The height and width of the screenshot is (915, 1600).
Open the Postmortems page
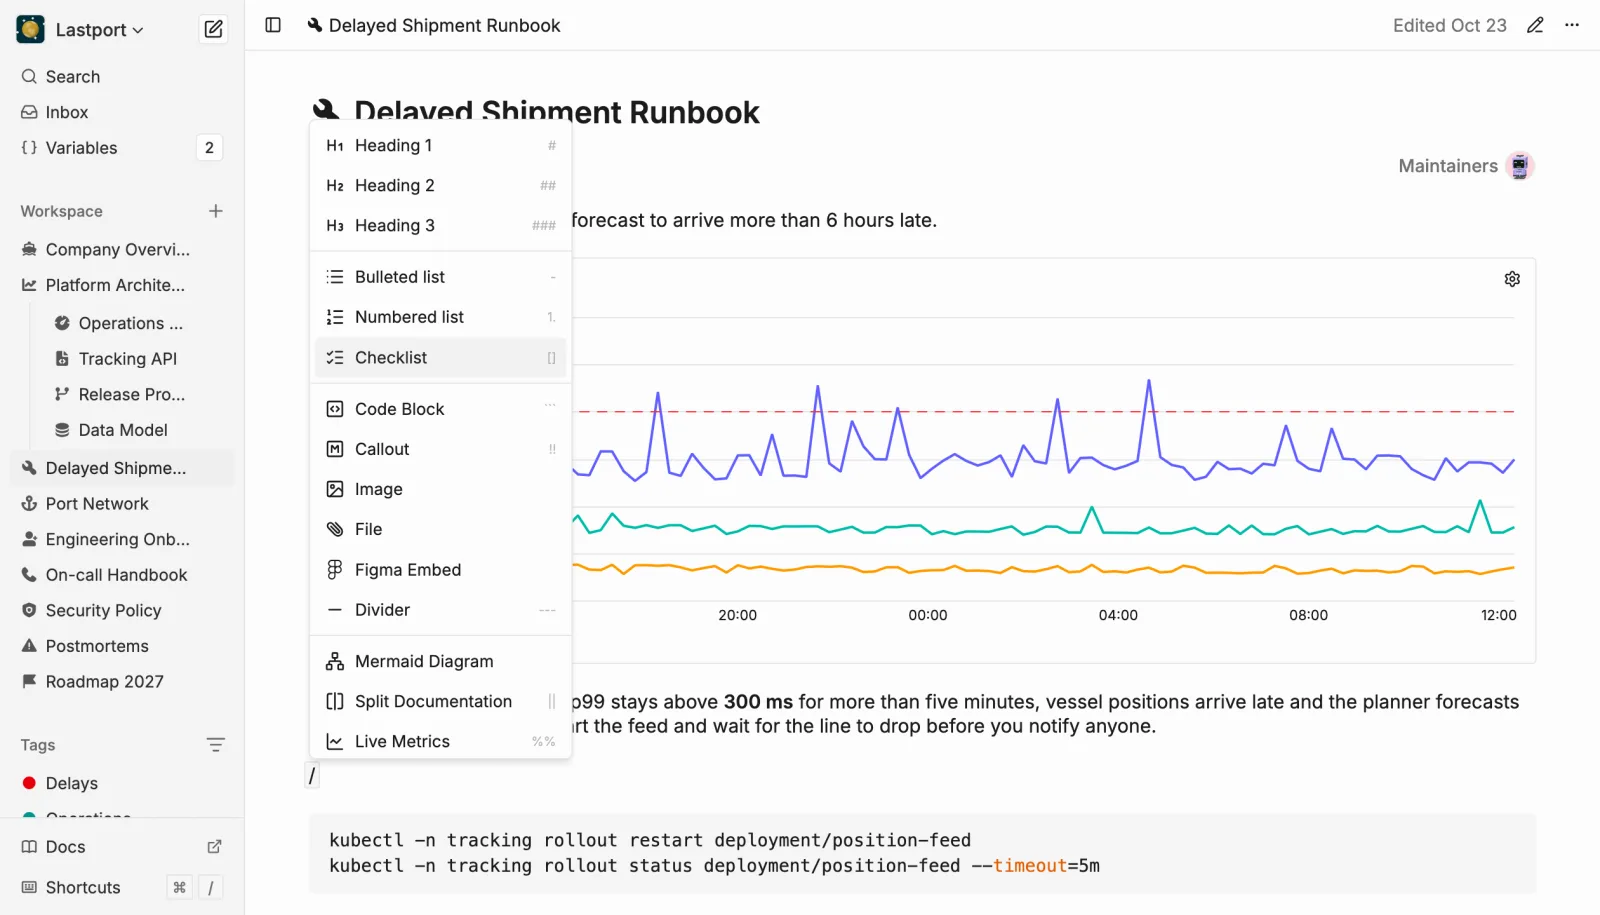click(x=122, y=646)
